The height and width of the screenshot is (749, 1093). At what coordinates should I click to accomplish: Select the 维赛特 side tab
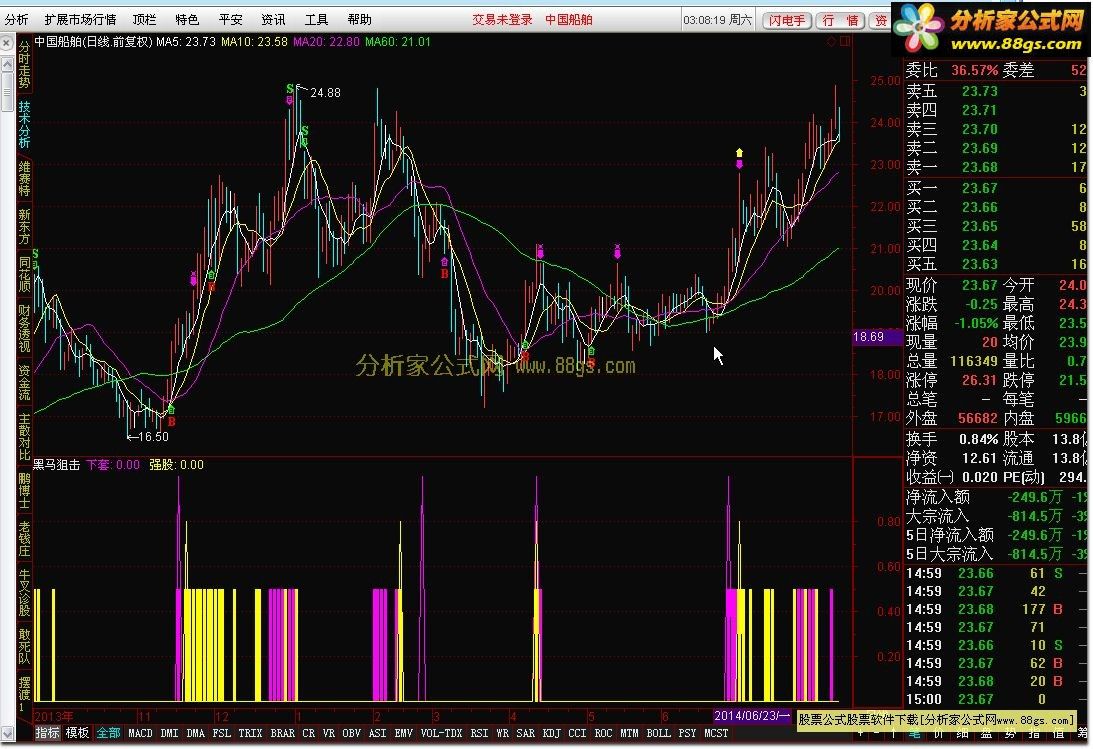pos(24,178)
